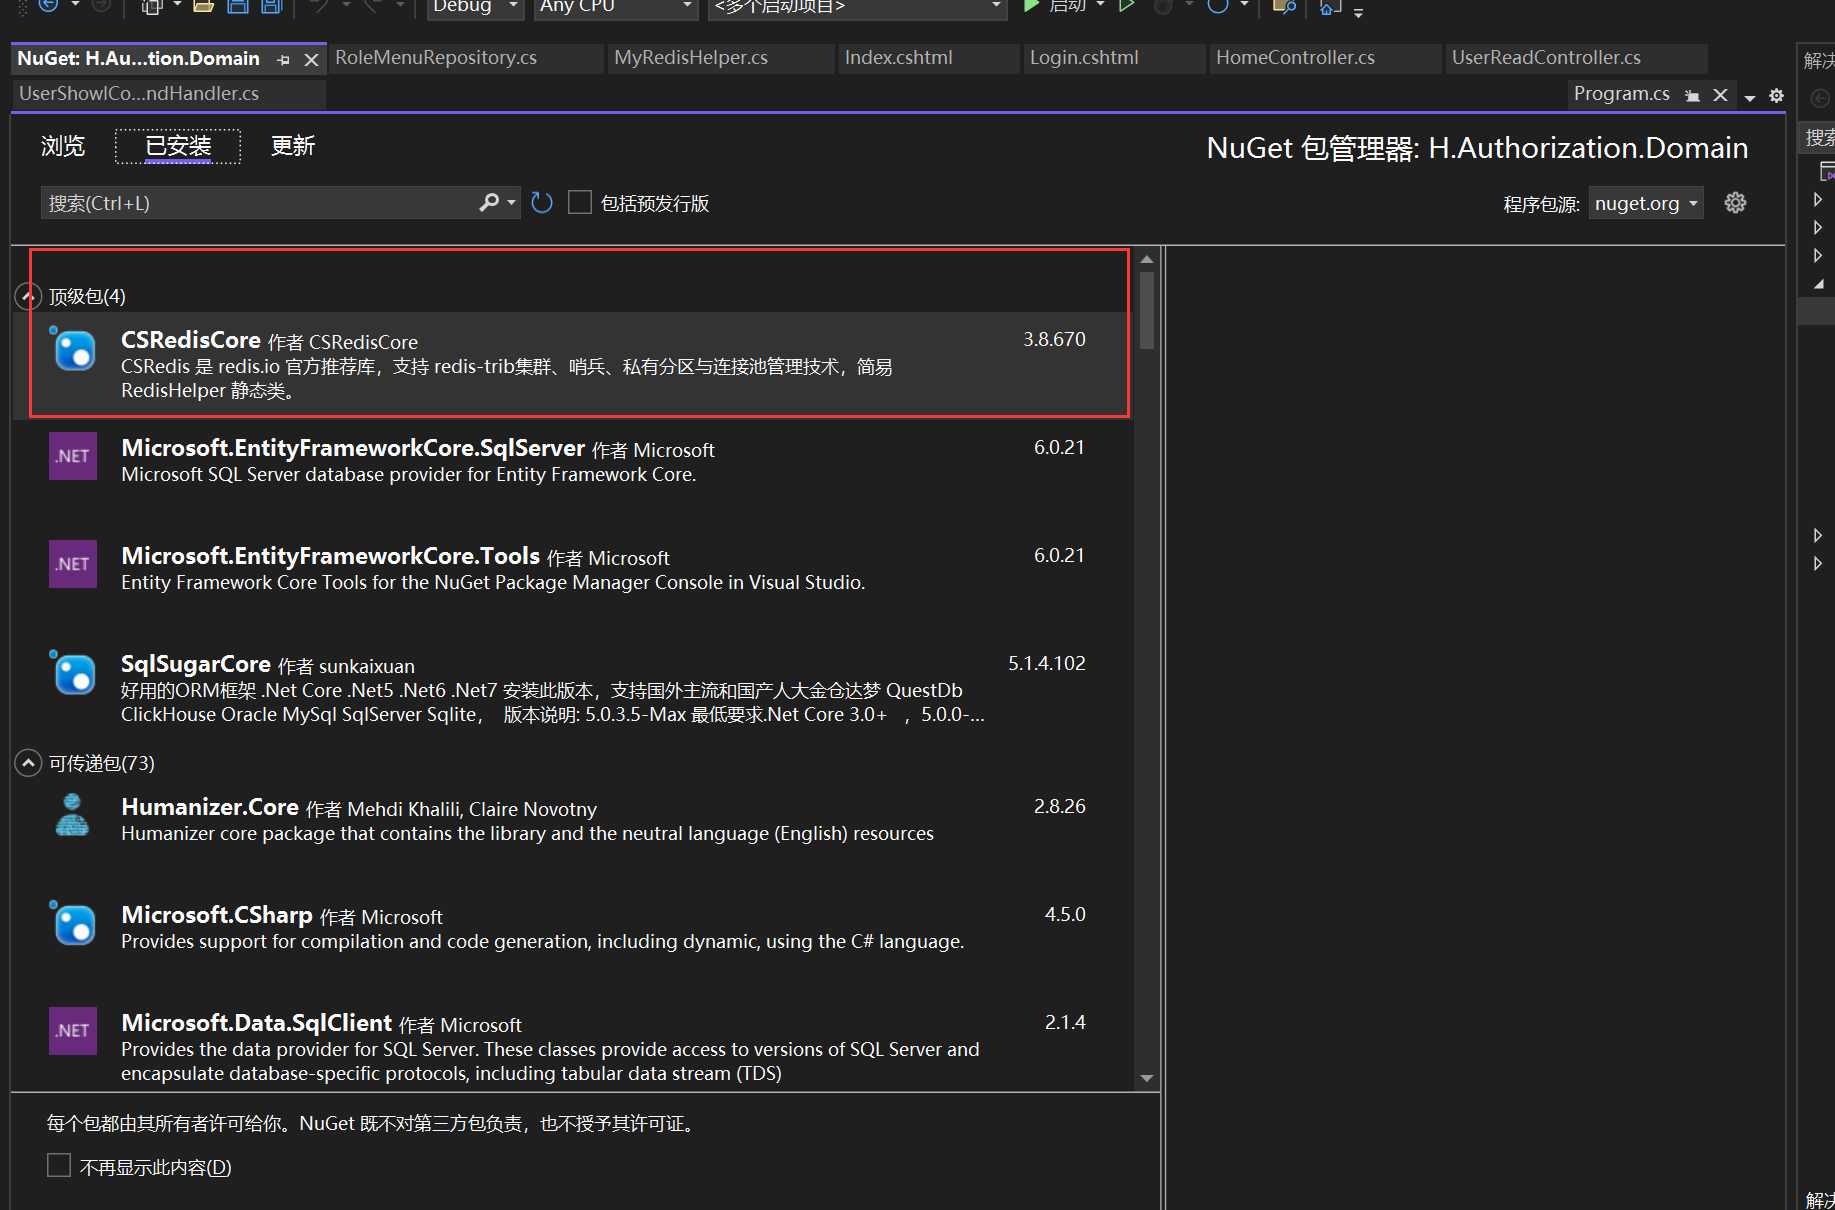Click the Solution Explorer back arrow icon
The image size is (1835, 1210).
(1820, 98)
